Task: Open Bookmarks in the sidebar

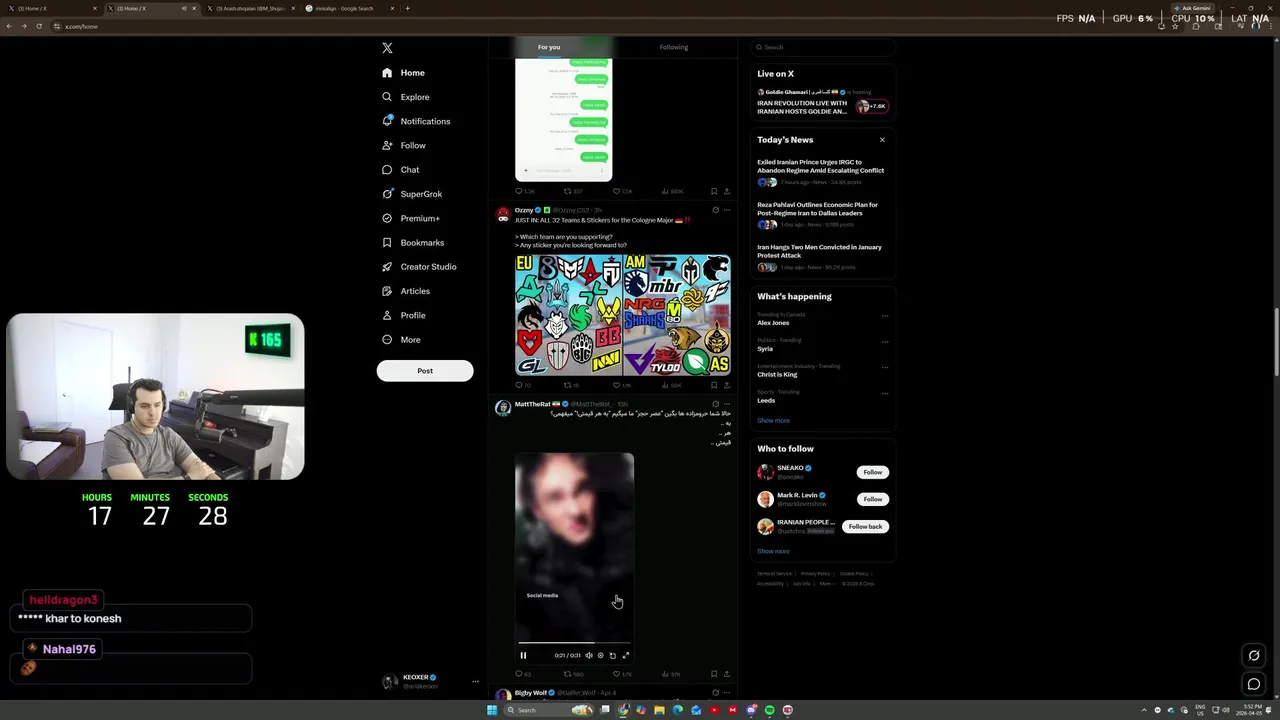Action: pyautogui.click(x=413, y=242)
